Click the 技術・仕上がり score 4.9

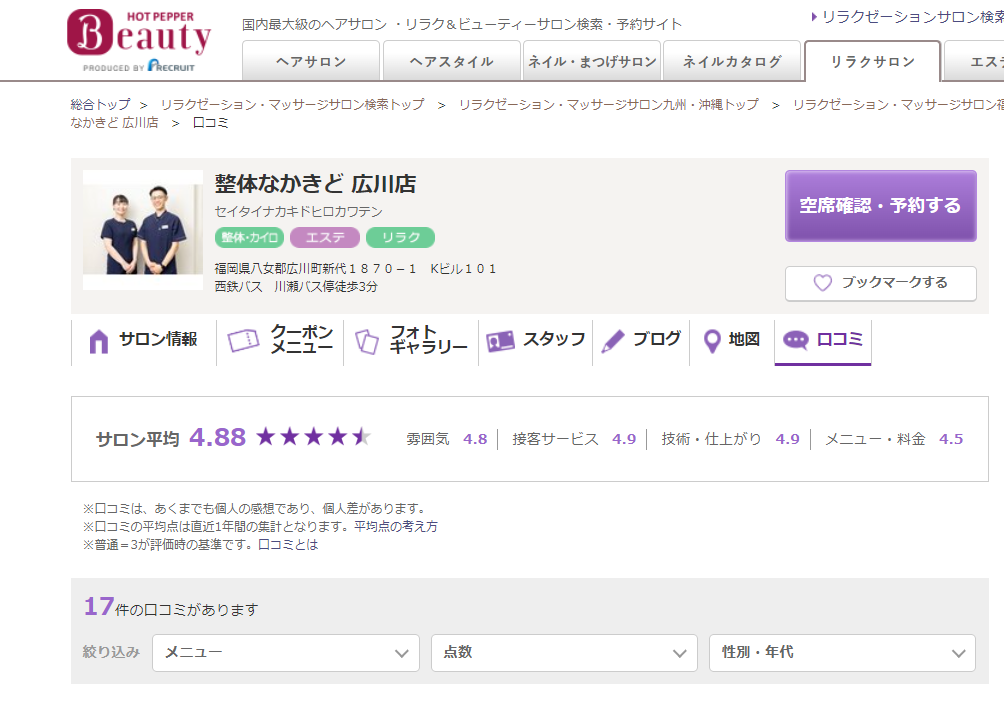[x=788, y=439]
